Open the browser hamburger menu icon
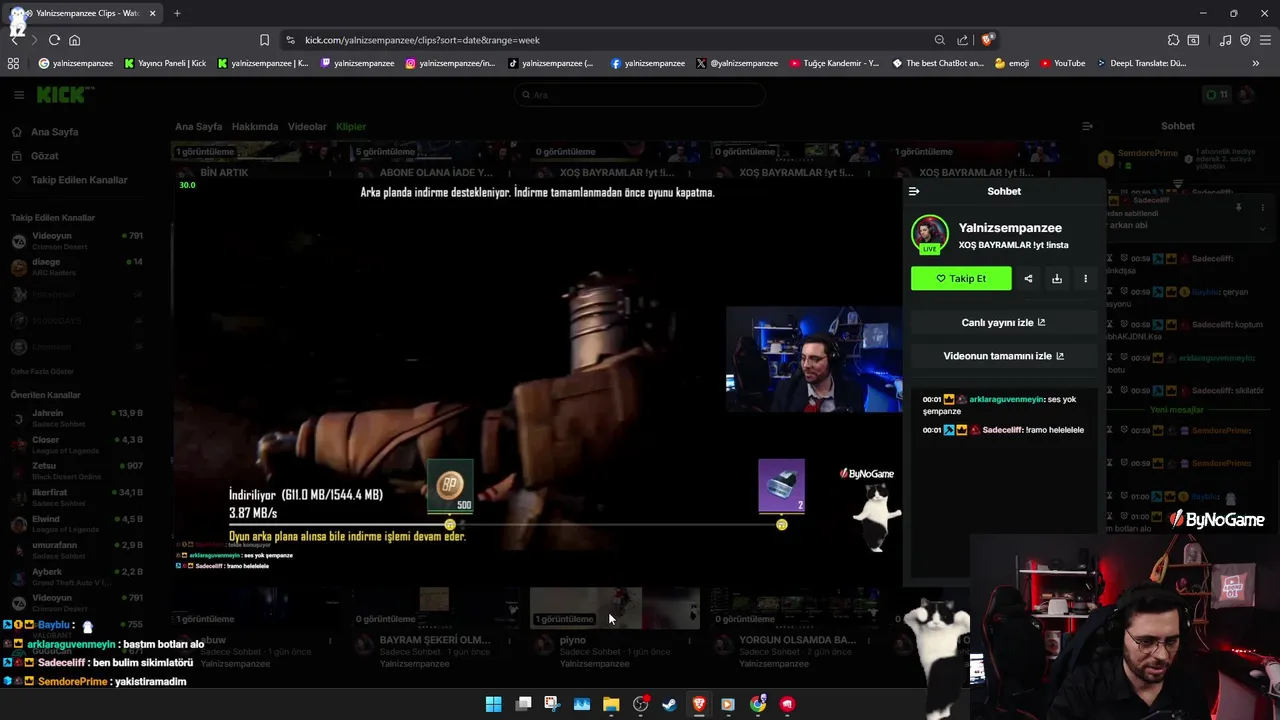This screenshot has width=1280, height=720. 1265,40
